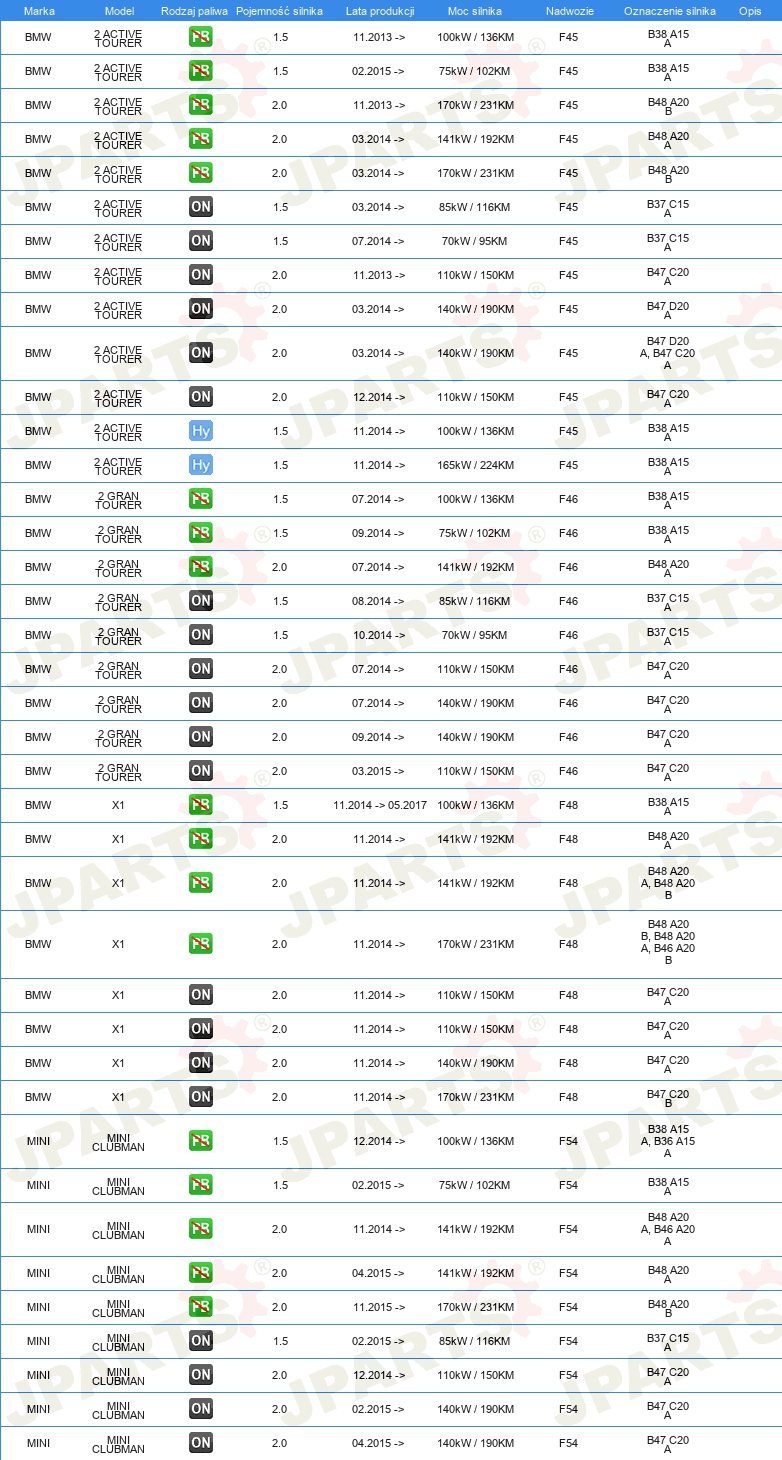Viewport: 782px width, 1460px height.
Task: Click the Pojemność silnika column header
Action: (x=279, y=11)
